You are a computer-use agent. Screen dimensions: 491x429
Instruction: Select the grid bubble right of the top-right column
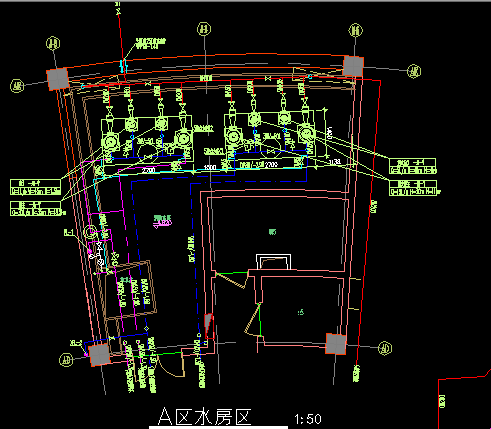point(414,71)
